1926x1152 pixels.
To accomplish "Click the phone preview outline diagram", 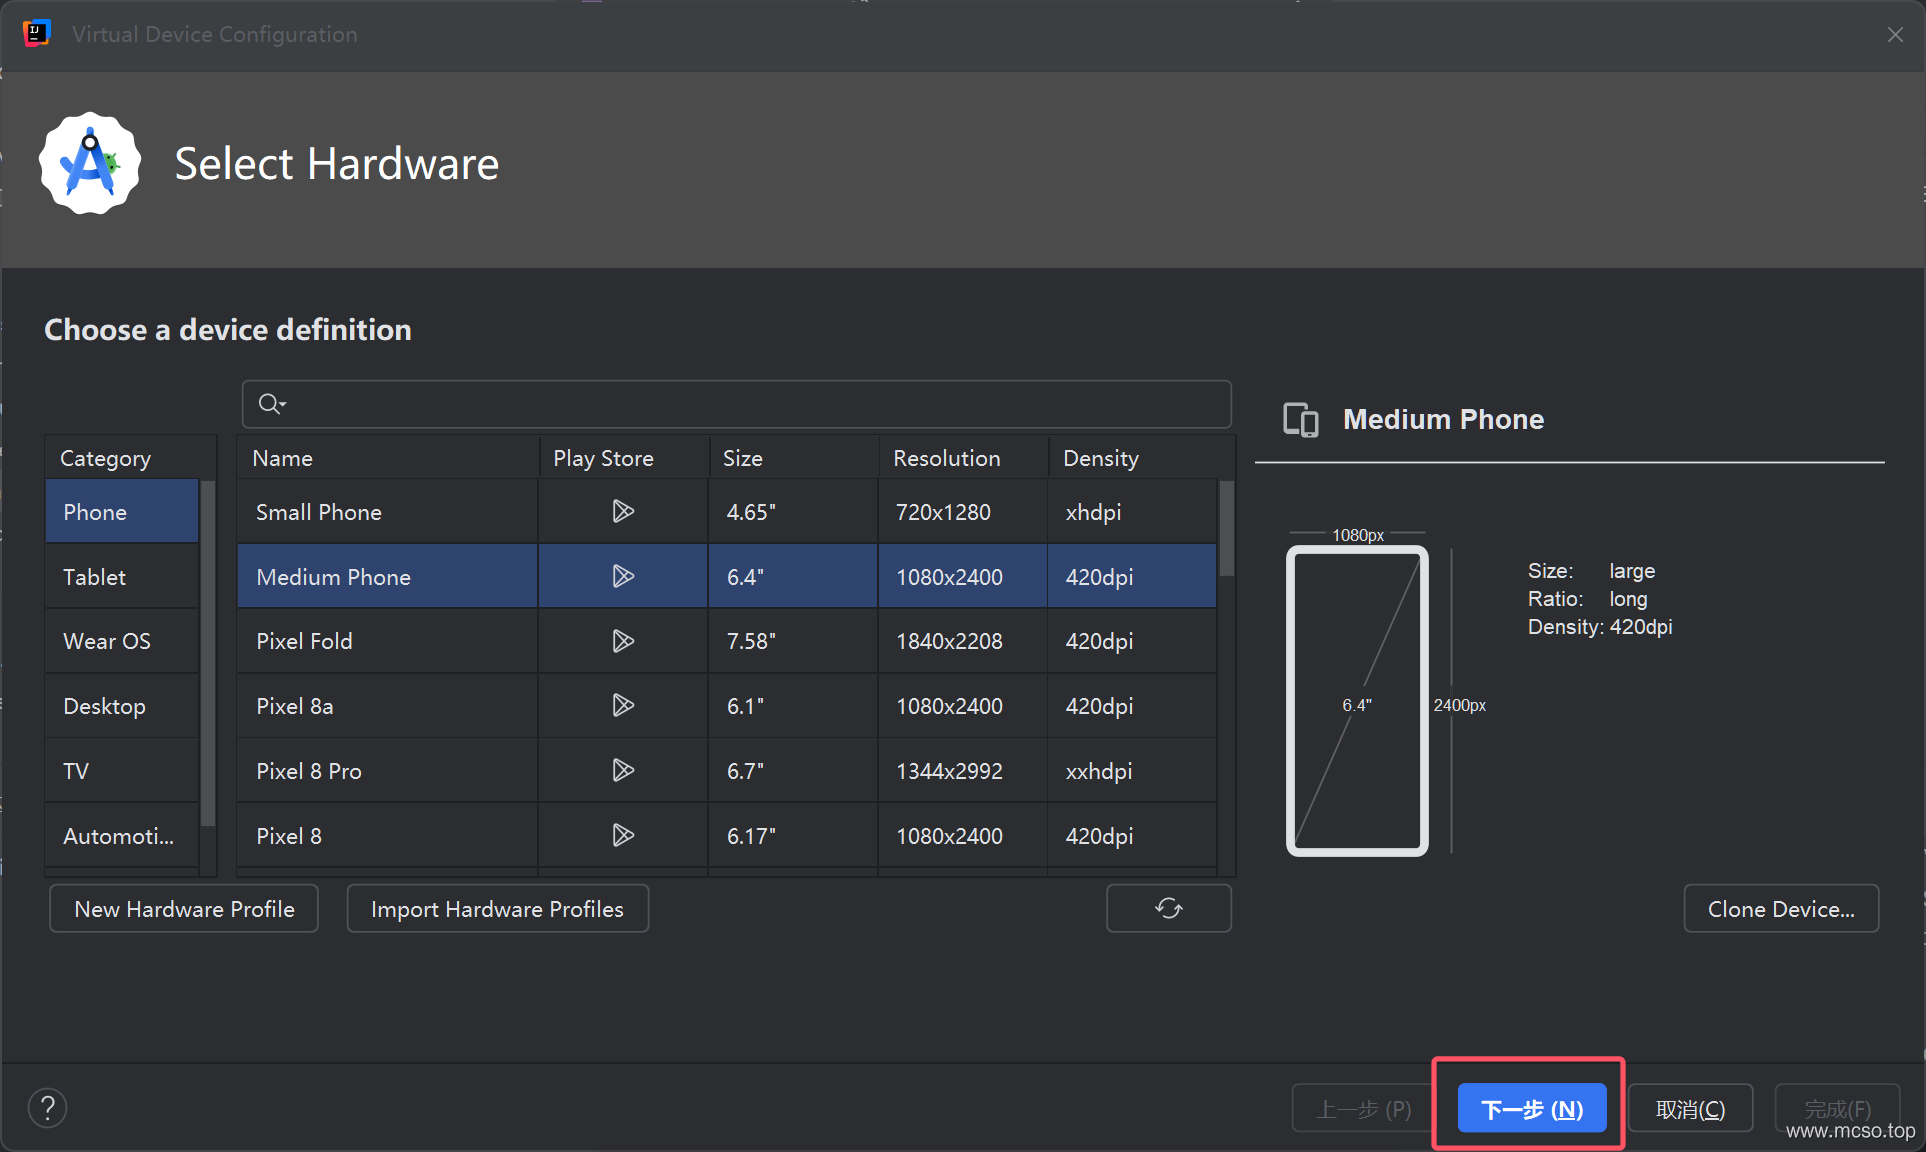I will [x=1357, y=700].
